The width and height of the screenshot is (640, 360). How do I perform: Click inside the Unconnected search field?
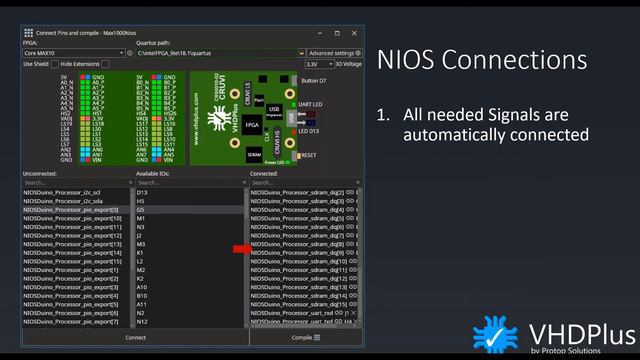click(75, 182)
